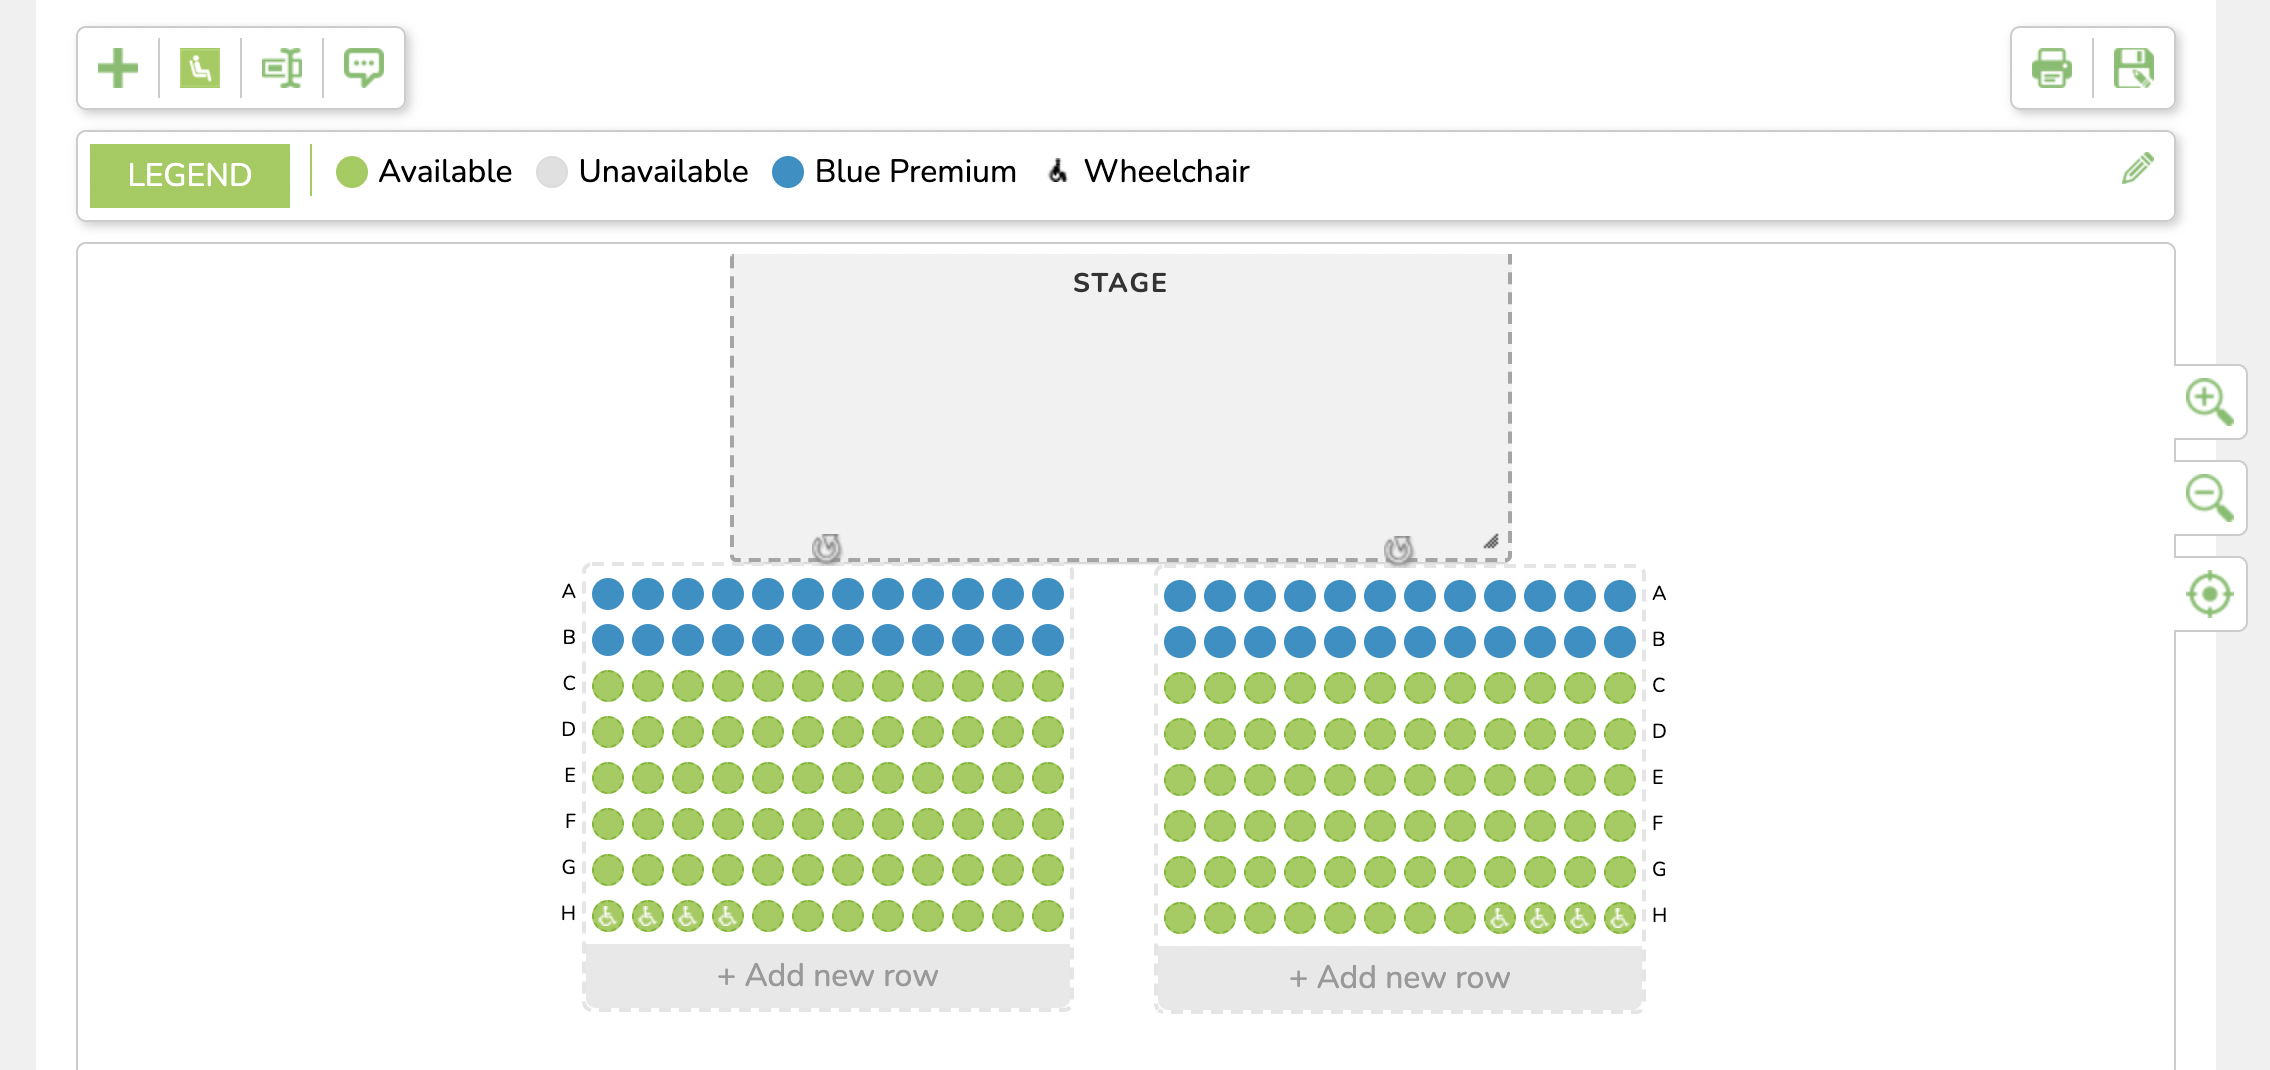This screenshot has width=2270, height=1070.
Task: Zoom in on the seating map
Action: click(2209, 401)
